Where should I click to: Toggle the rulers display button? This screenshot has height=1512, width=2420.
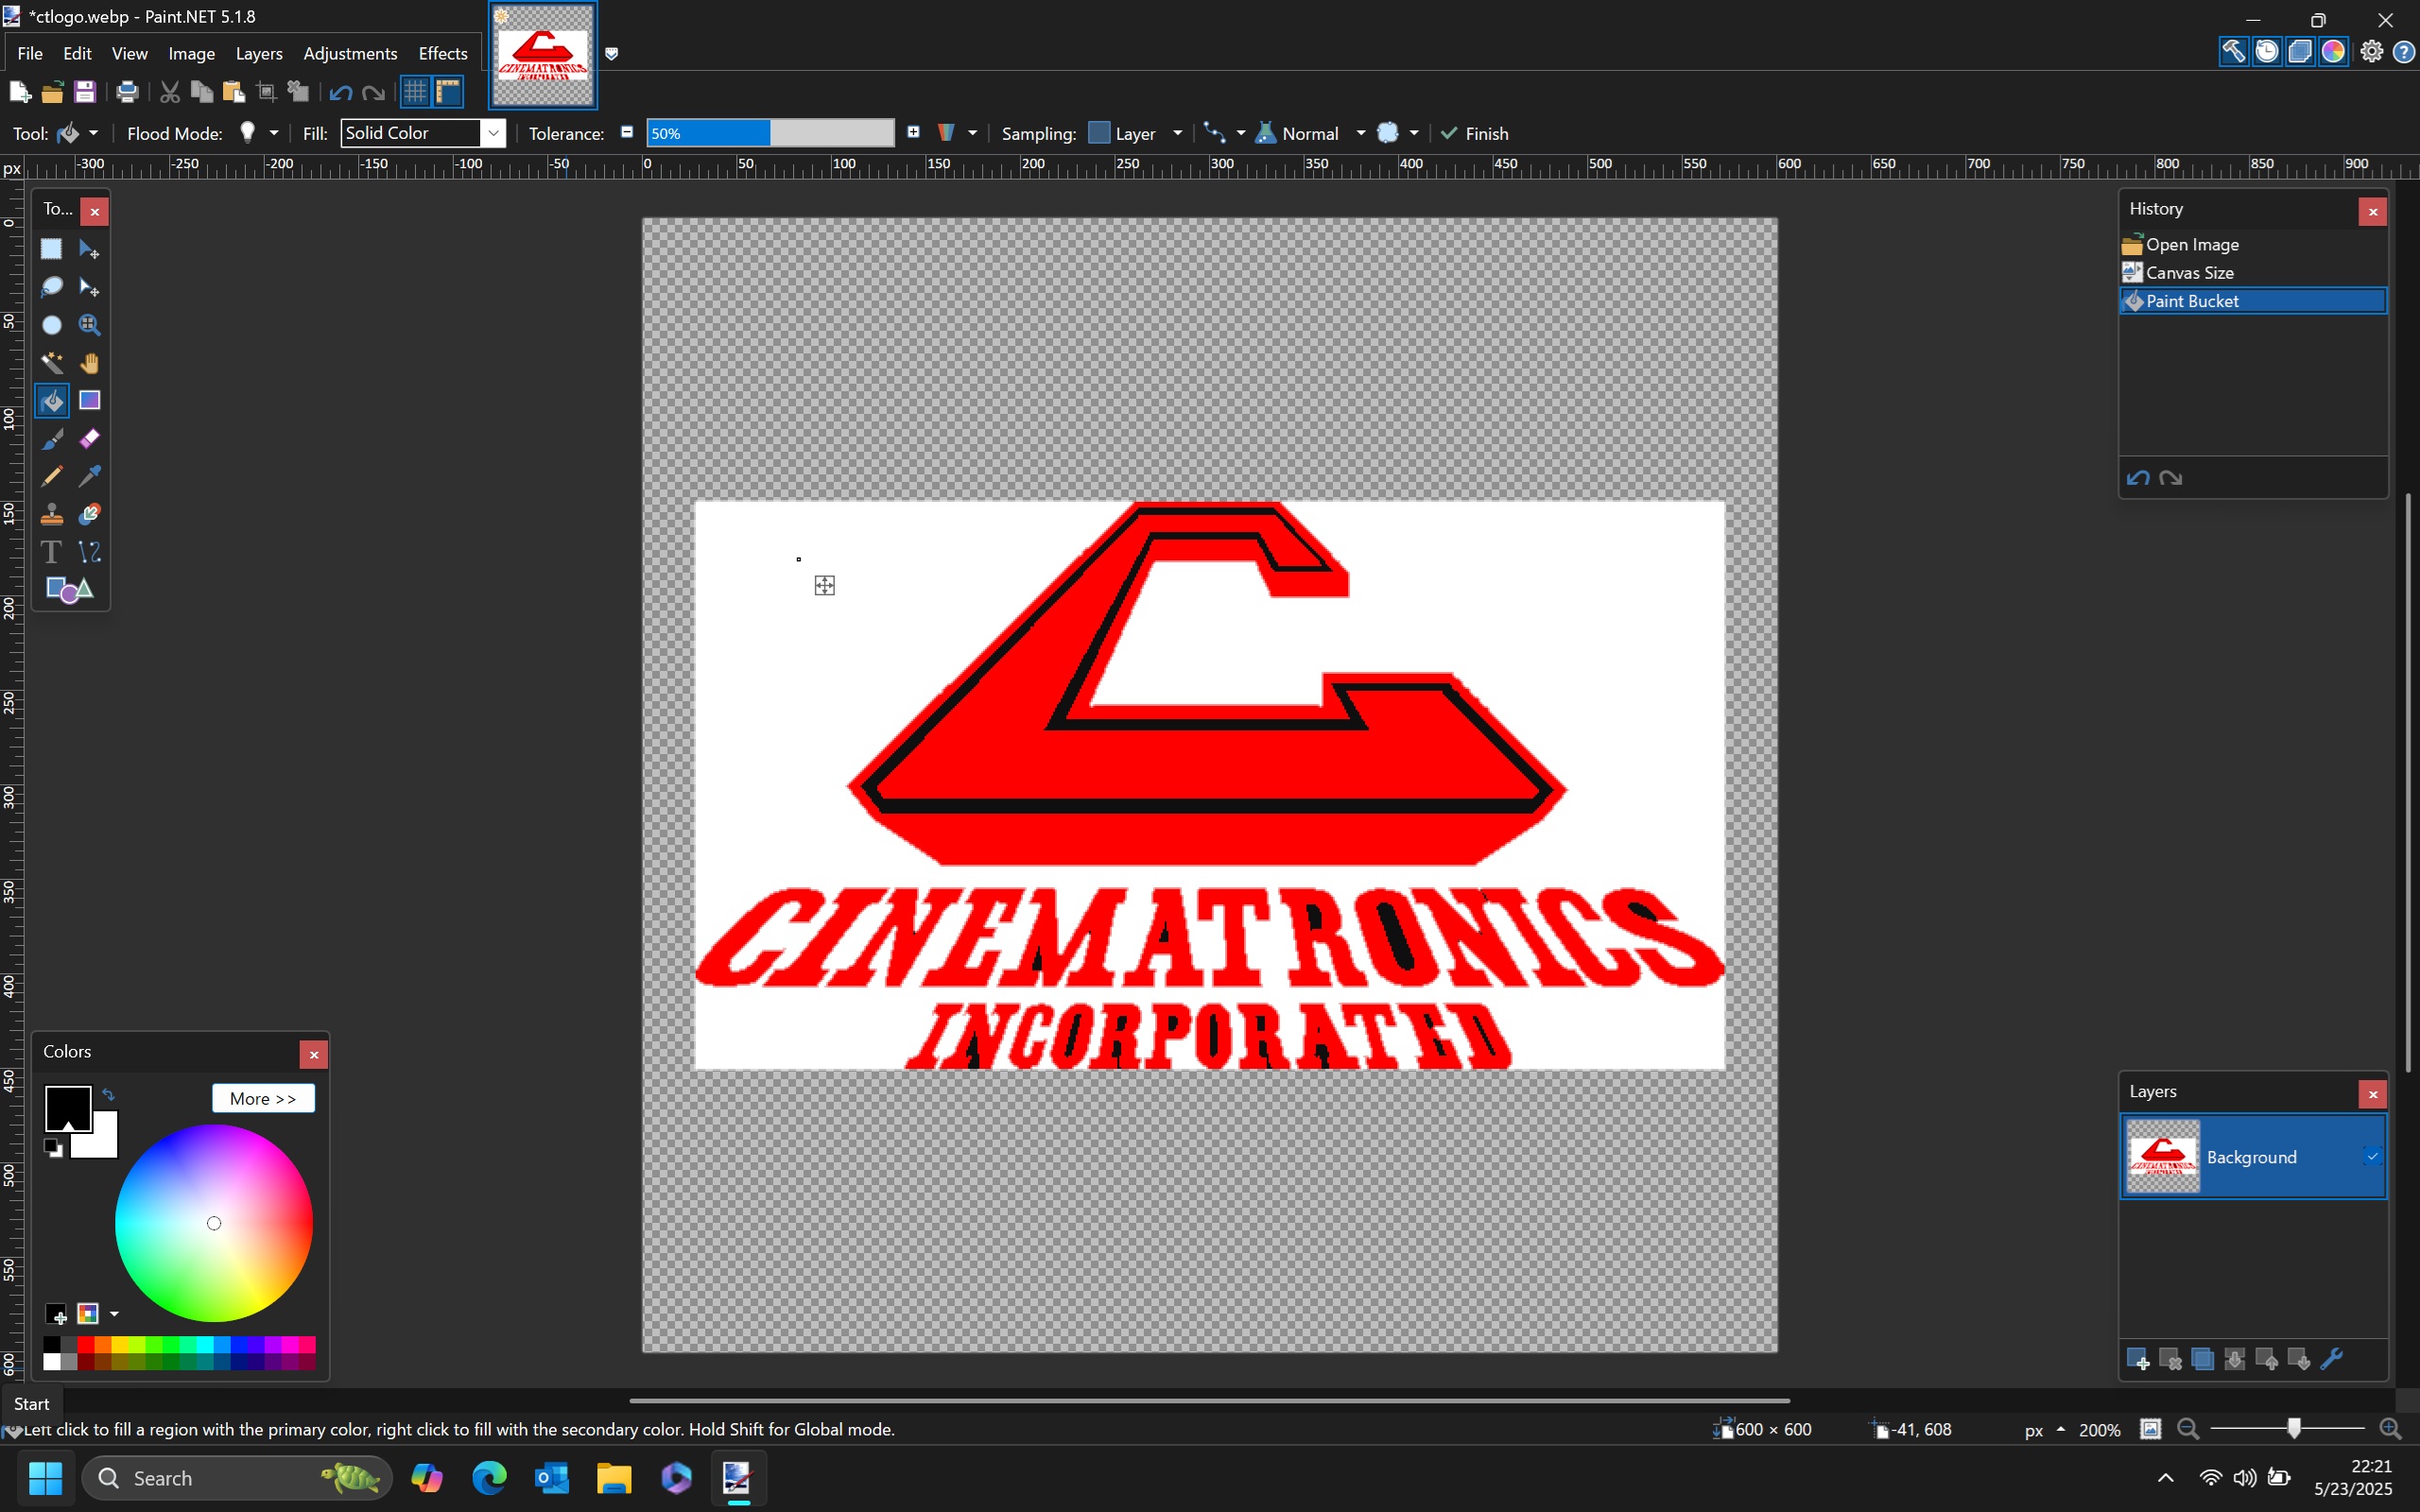448,92
